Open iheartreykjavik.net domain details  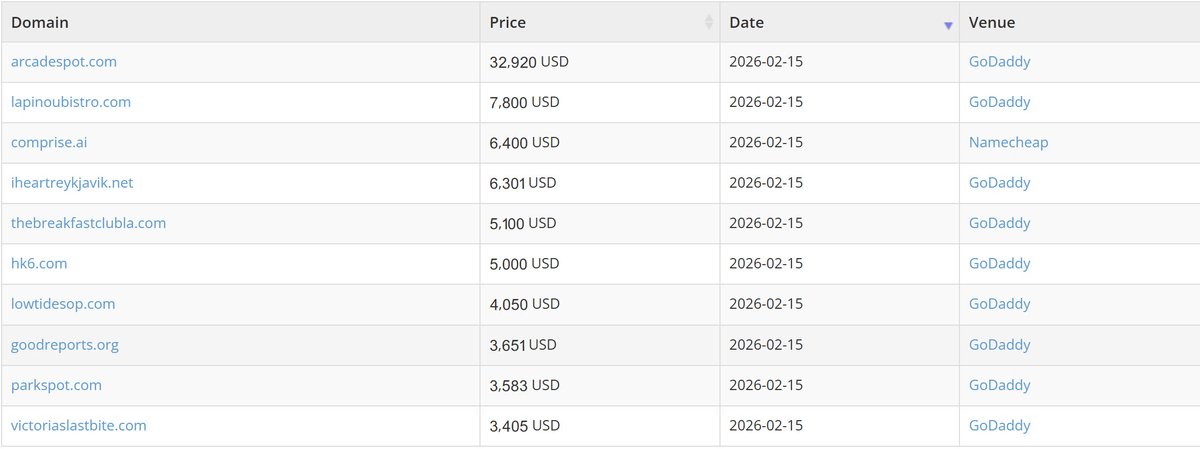click(x=72, y=183)
